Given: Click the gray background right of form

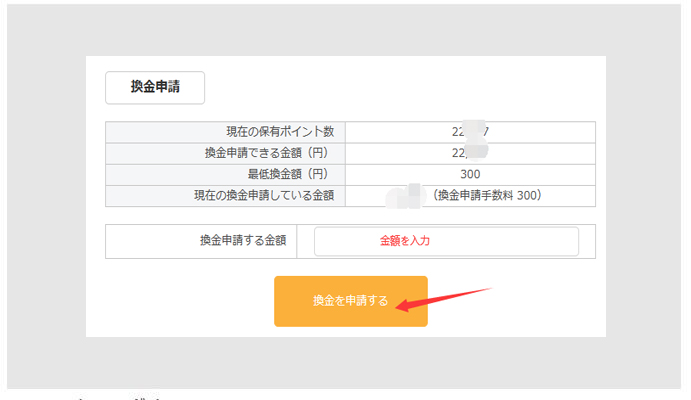Looking at the screenshot, I should (x=645, y=200).
